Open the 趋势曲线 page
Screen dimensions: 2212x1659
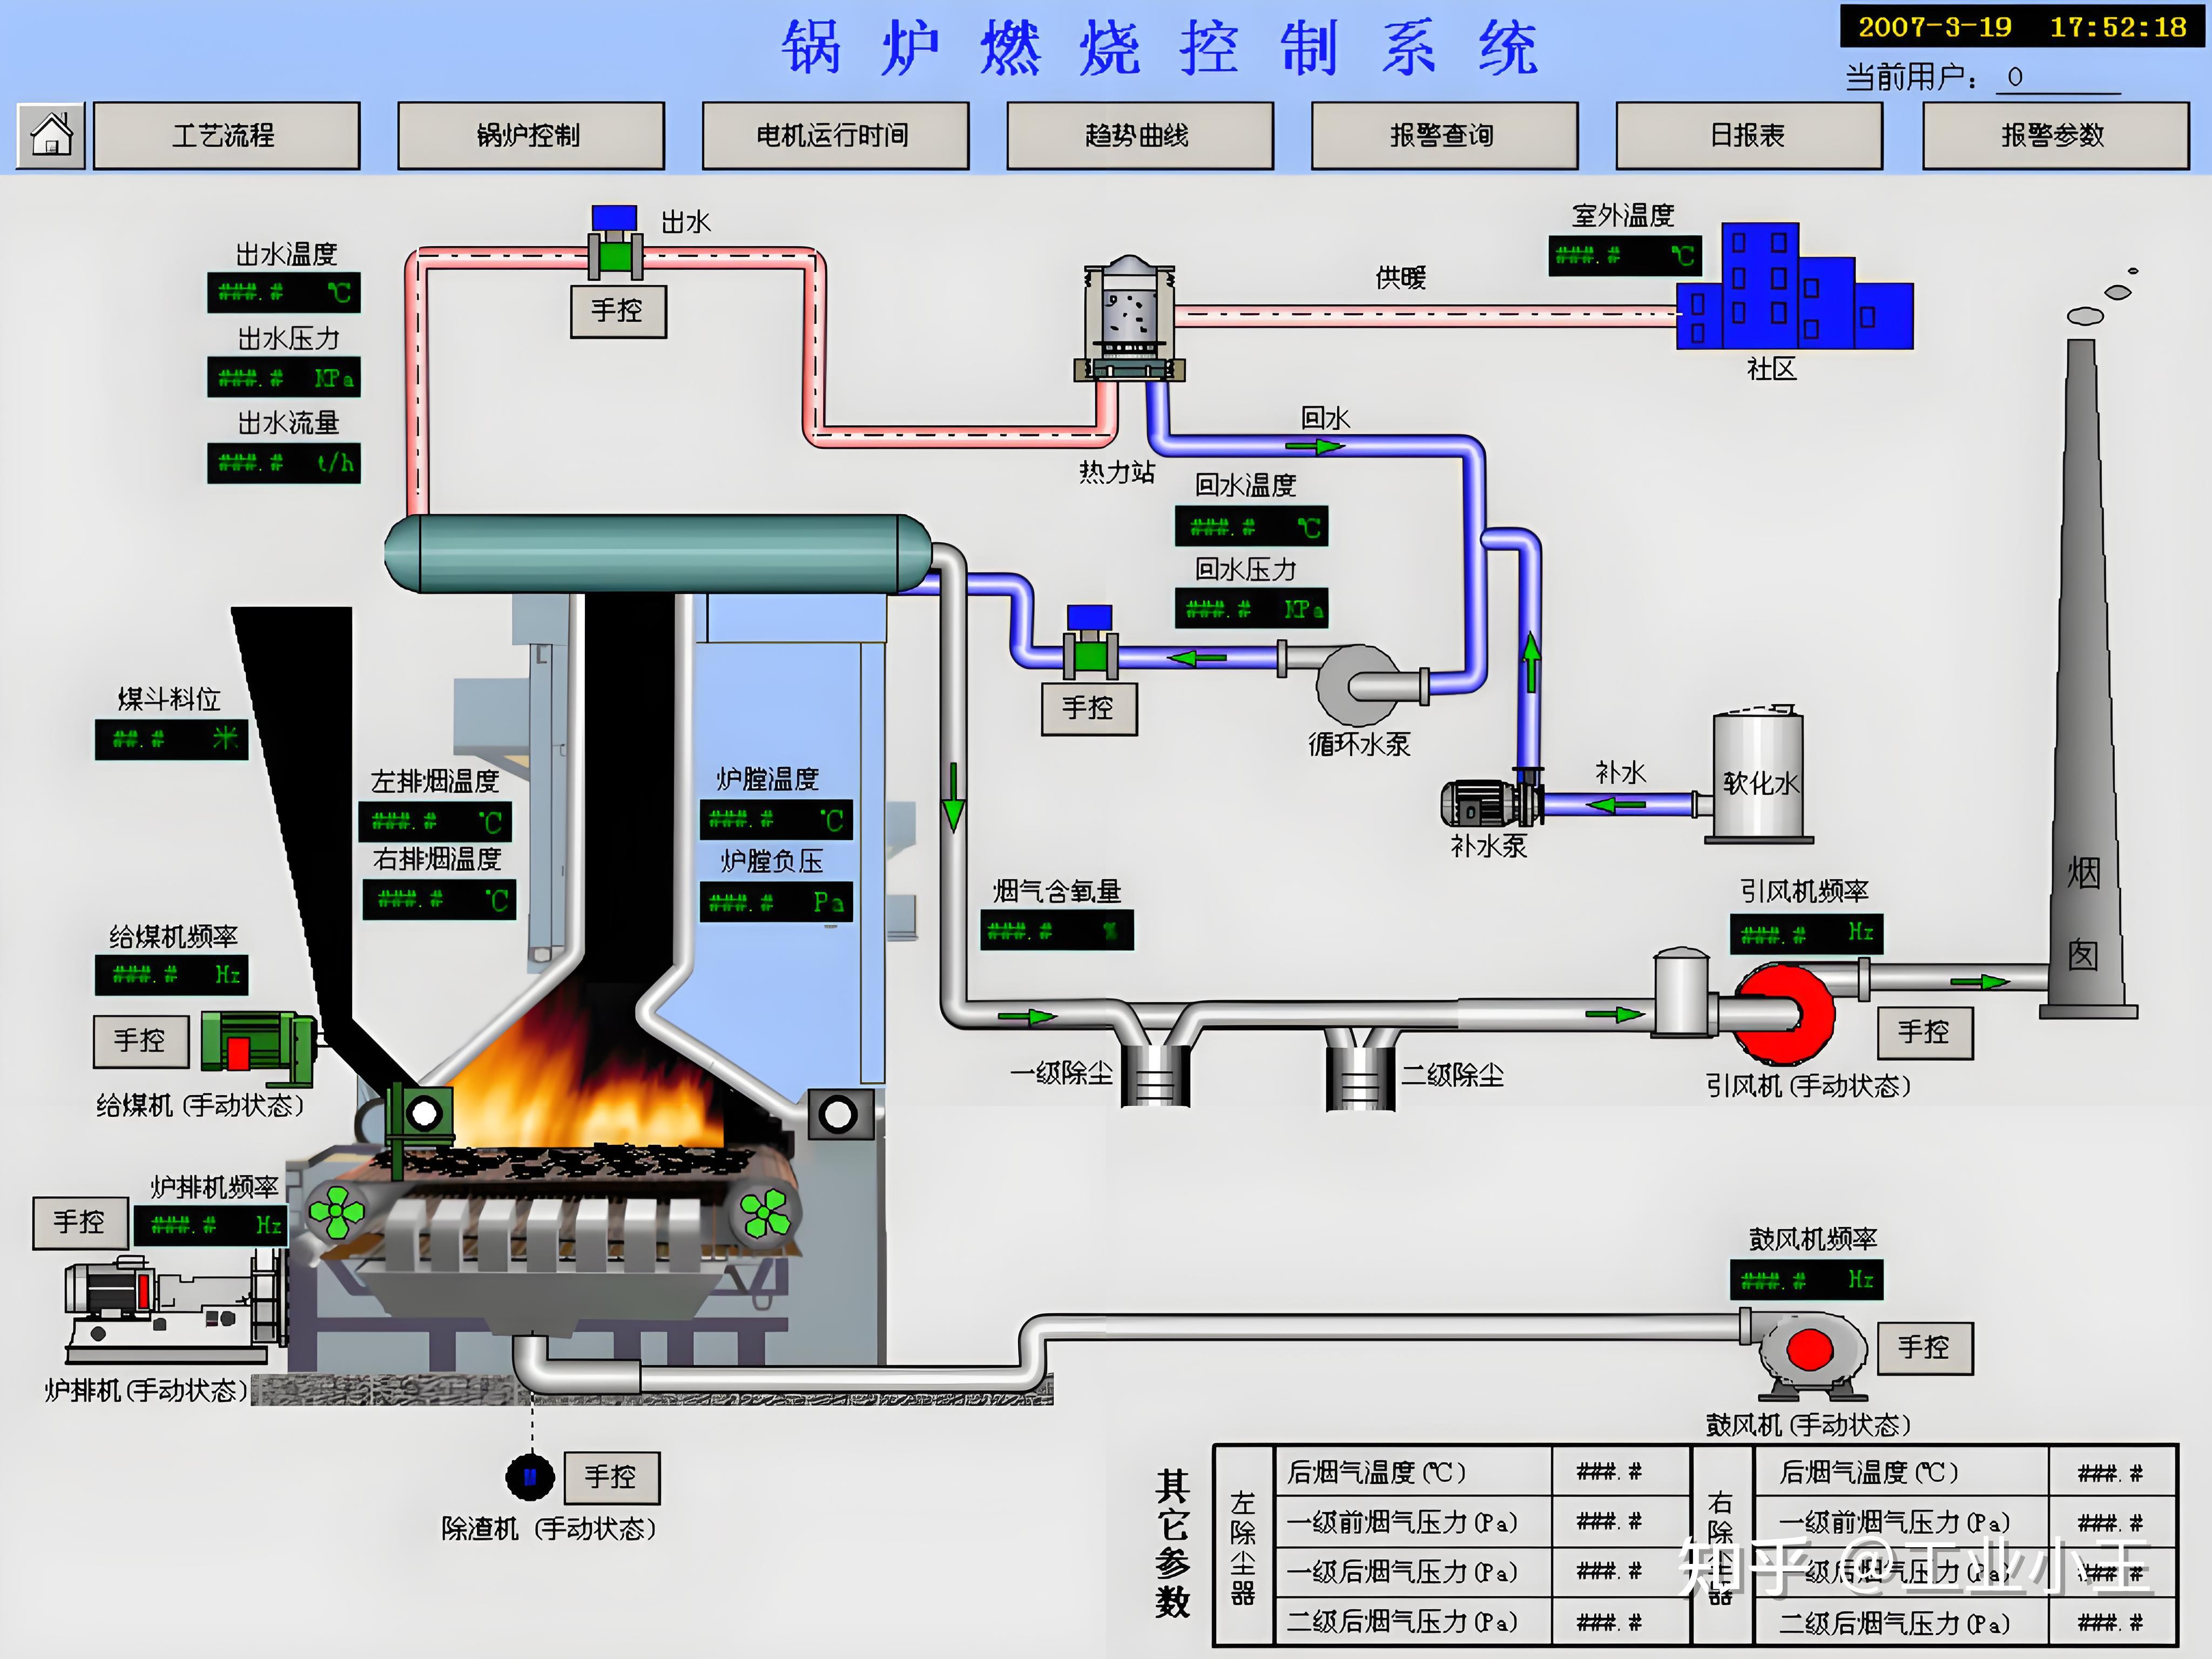tap(1140, 135)
